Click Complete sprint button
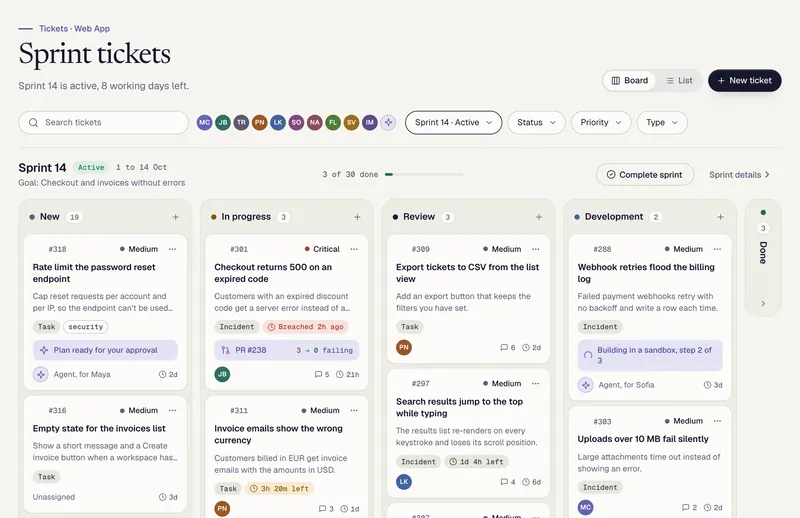800x518 pixels. (x=645, y=175)
